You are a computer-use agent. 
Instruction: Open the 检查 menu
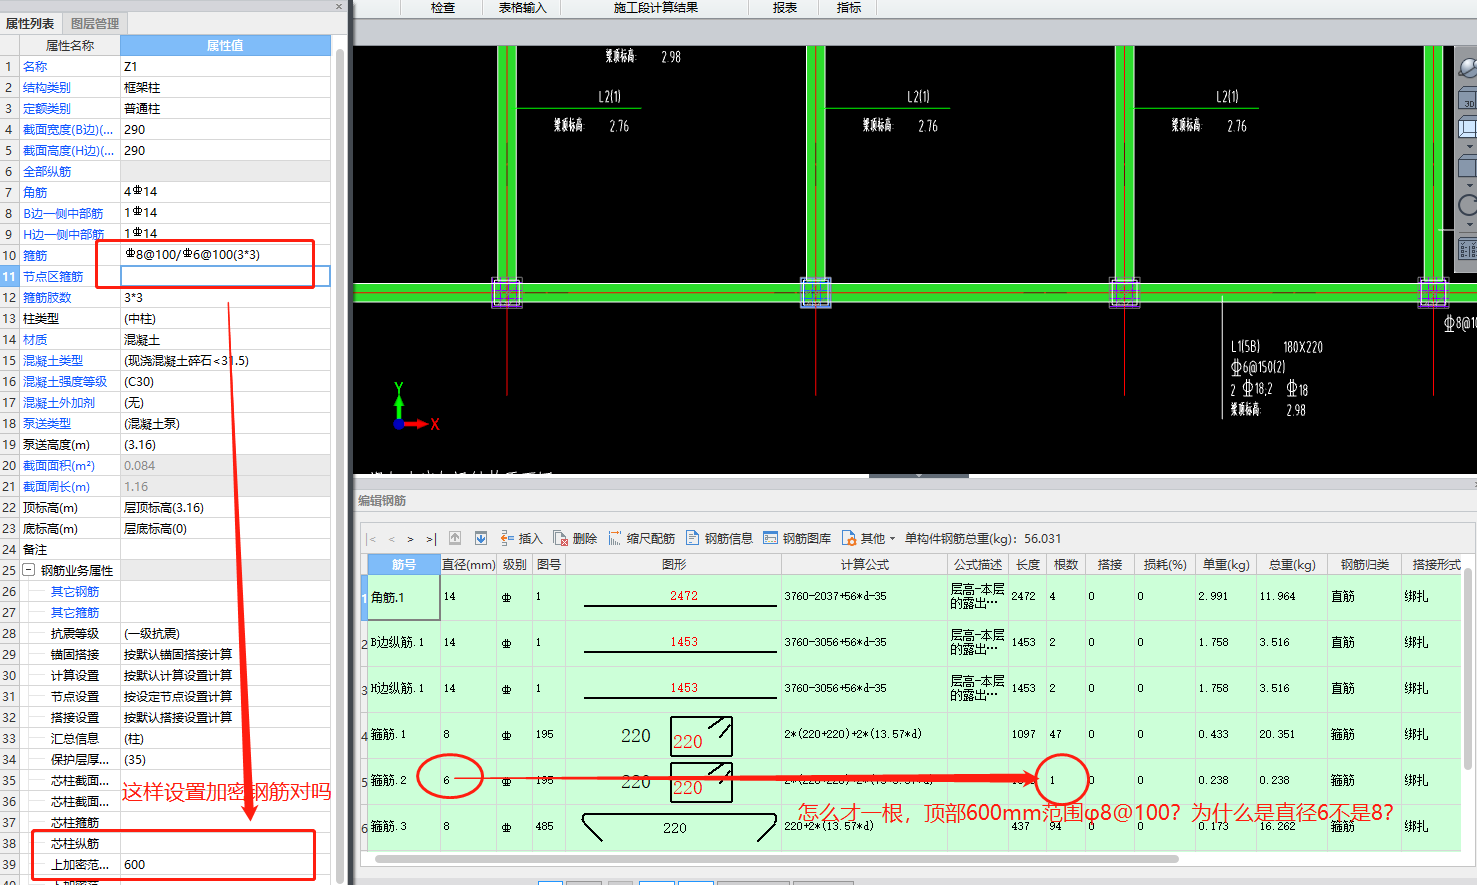point(443,8)
